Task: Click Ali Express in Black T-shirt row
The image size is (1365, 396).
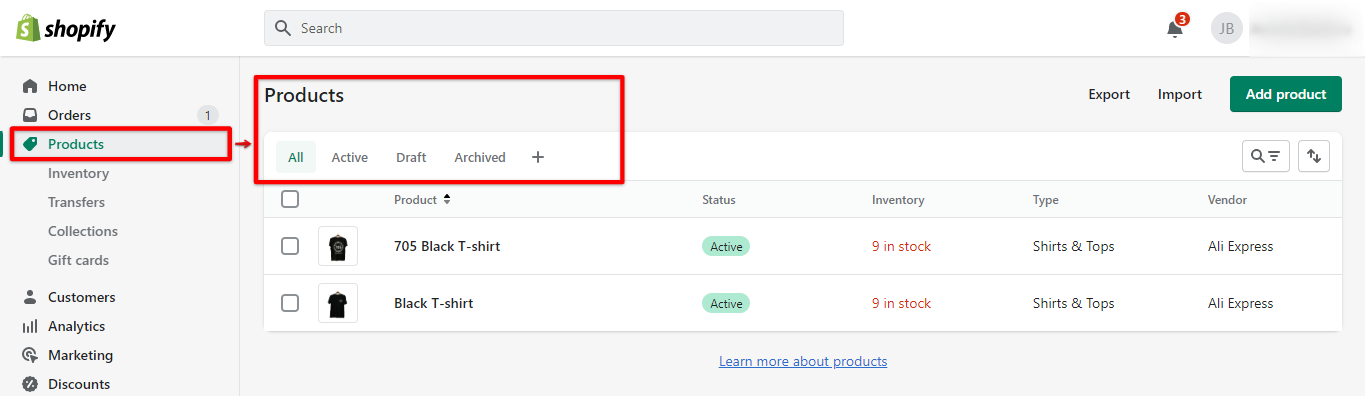Action: 1241,303
